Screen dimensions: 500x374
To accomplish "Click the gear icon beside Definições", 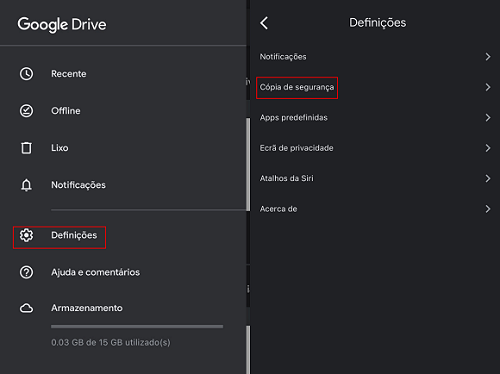I will 26,235.
